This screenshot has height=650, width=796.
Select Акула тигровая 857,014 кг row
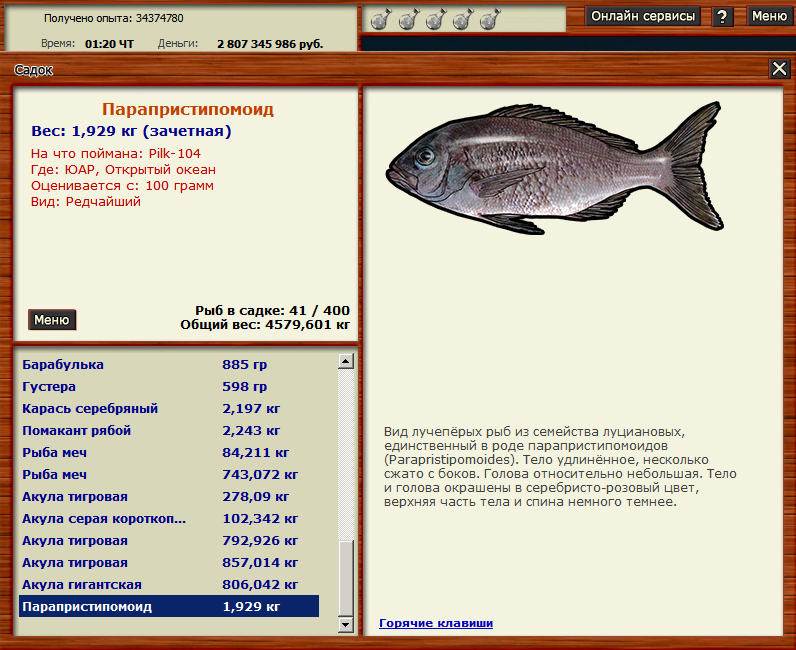(169, 563)
